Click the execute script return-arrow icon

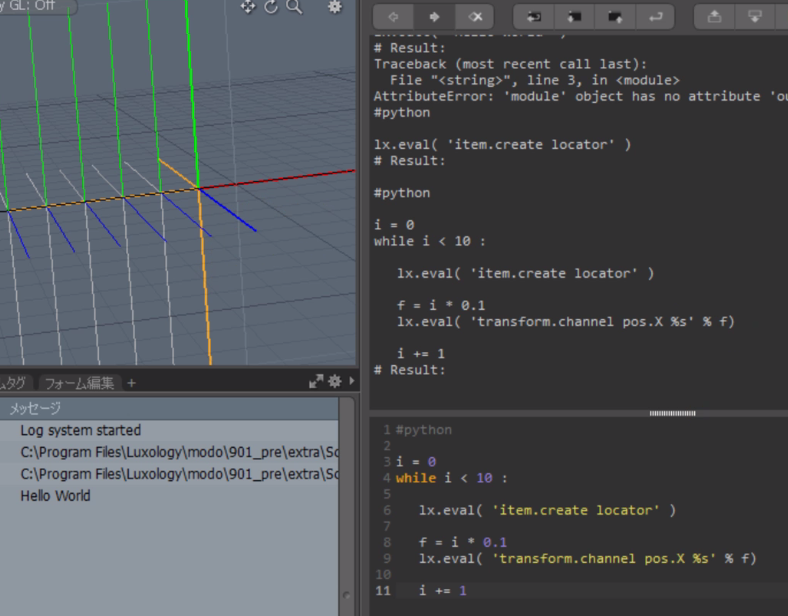point(655,17)
